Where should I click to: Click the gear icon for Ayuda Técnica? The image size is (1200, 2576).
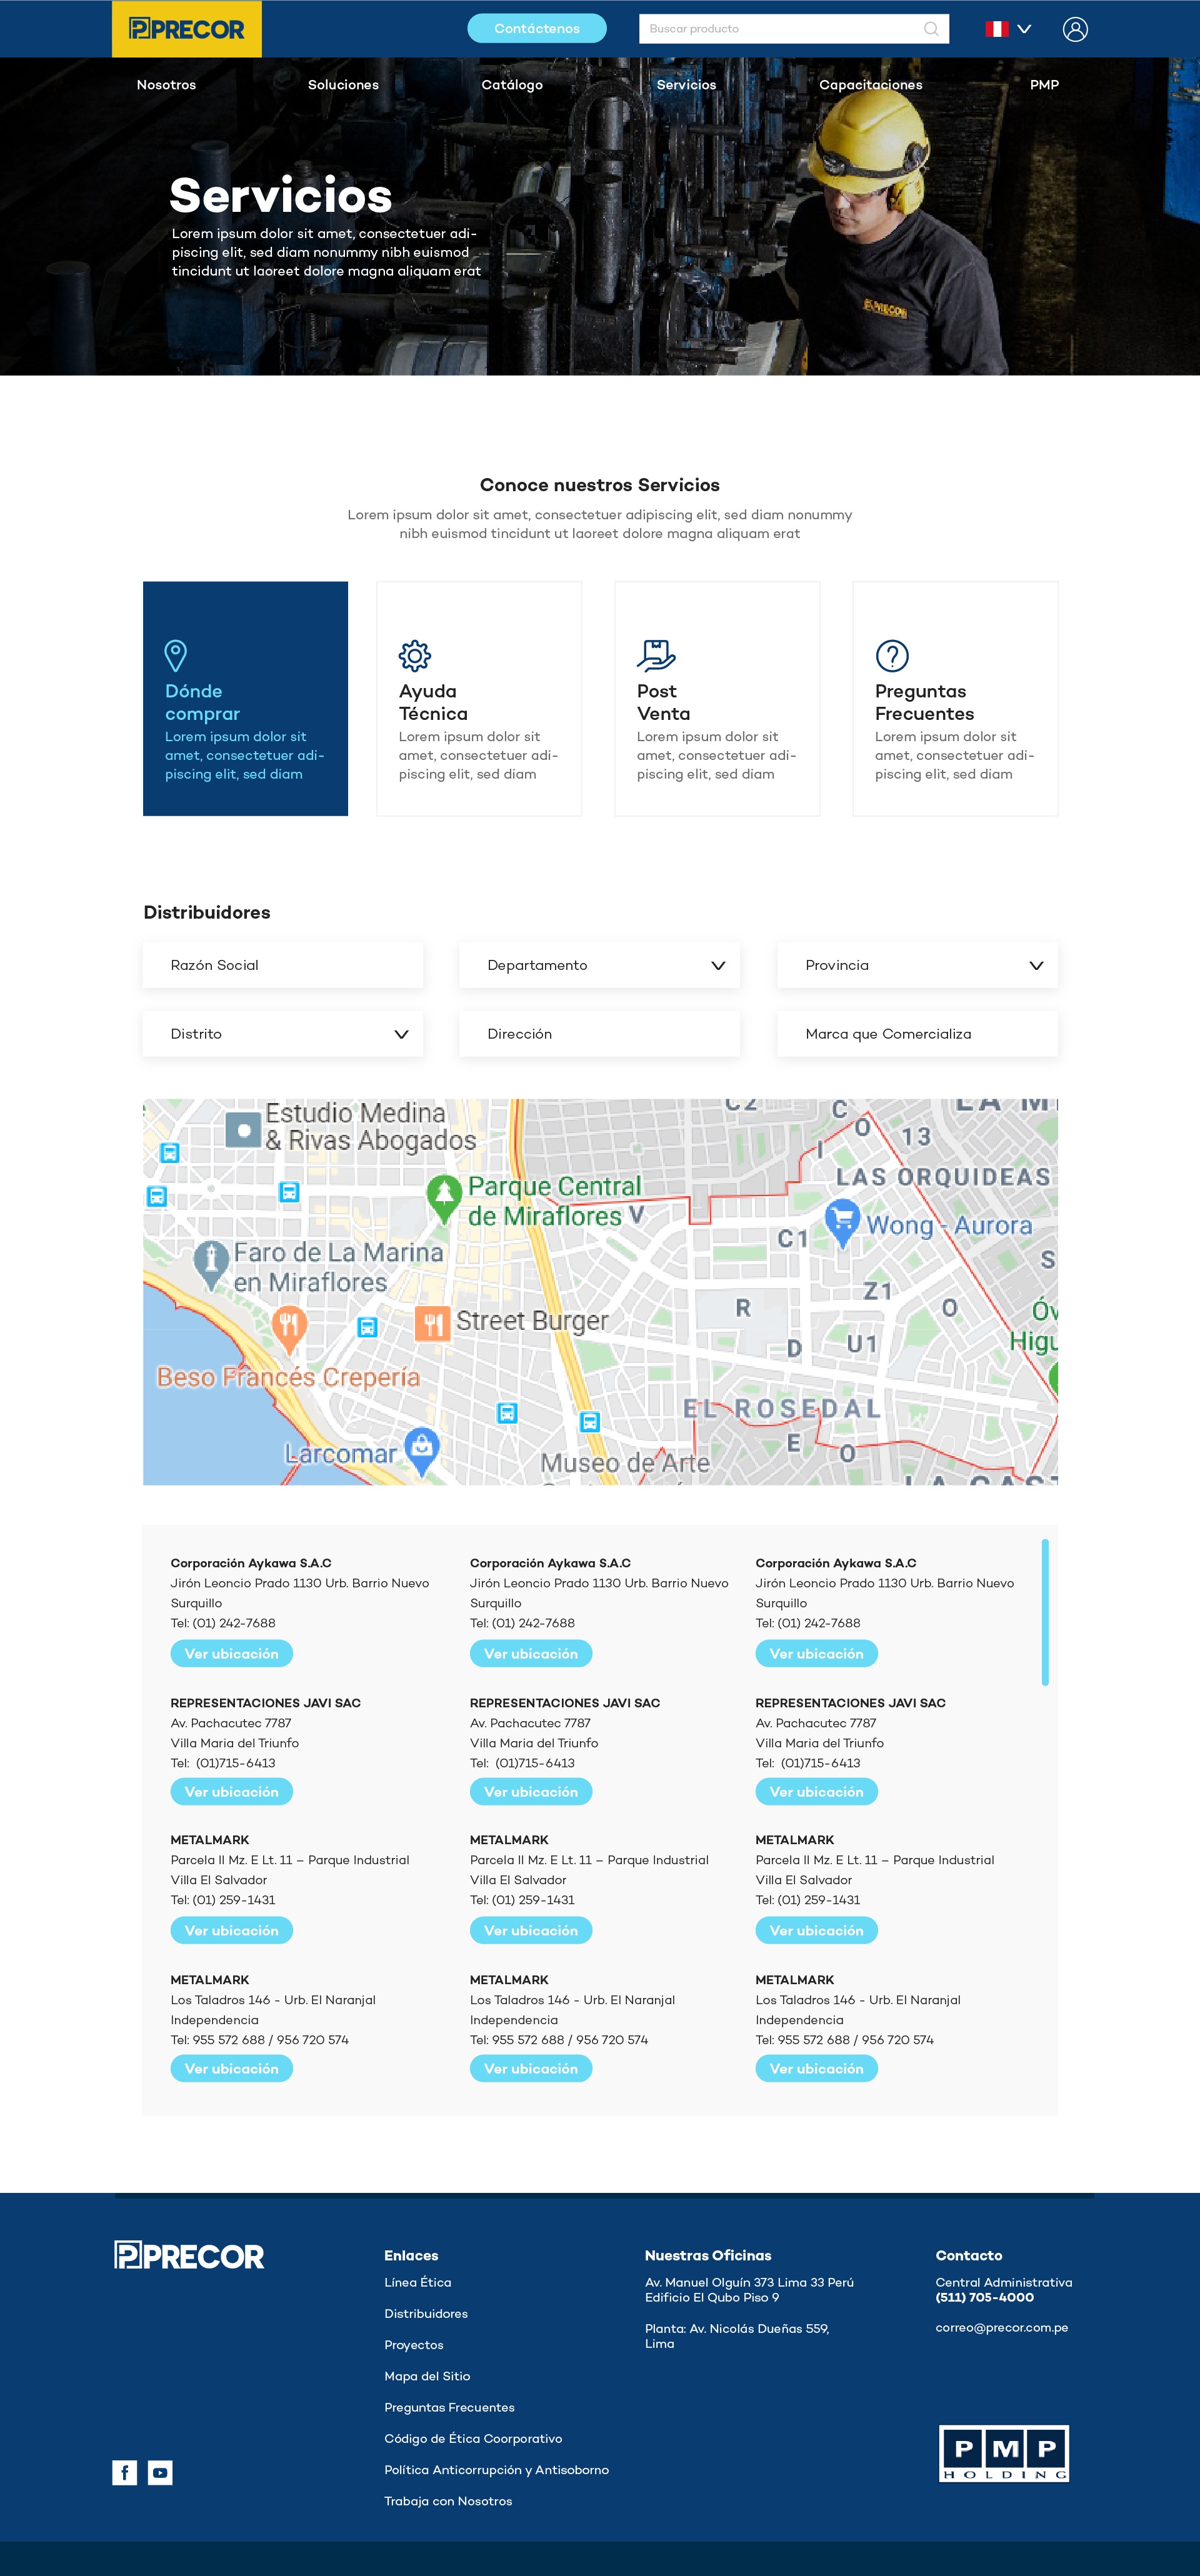pyautogui.click(x=414, y=656)
